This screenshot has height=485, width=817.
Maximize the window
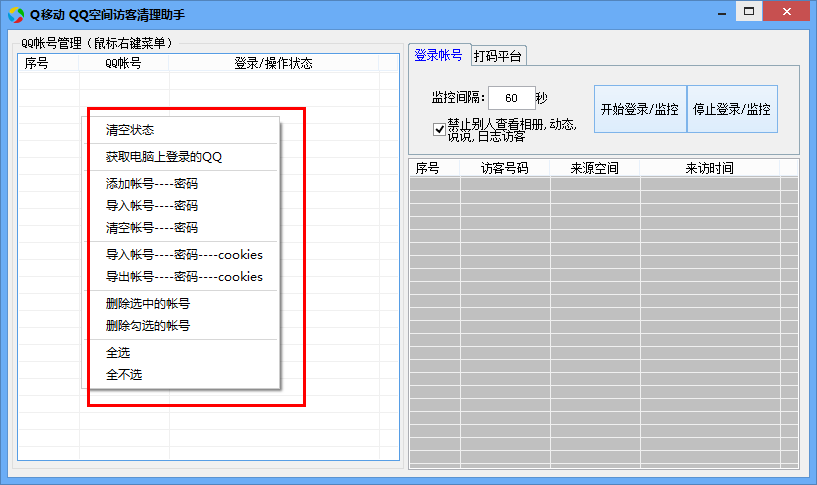click(749, 11)
